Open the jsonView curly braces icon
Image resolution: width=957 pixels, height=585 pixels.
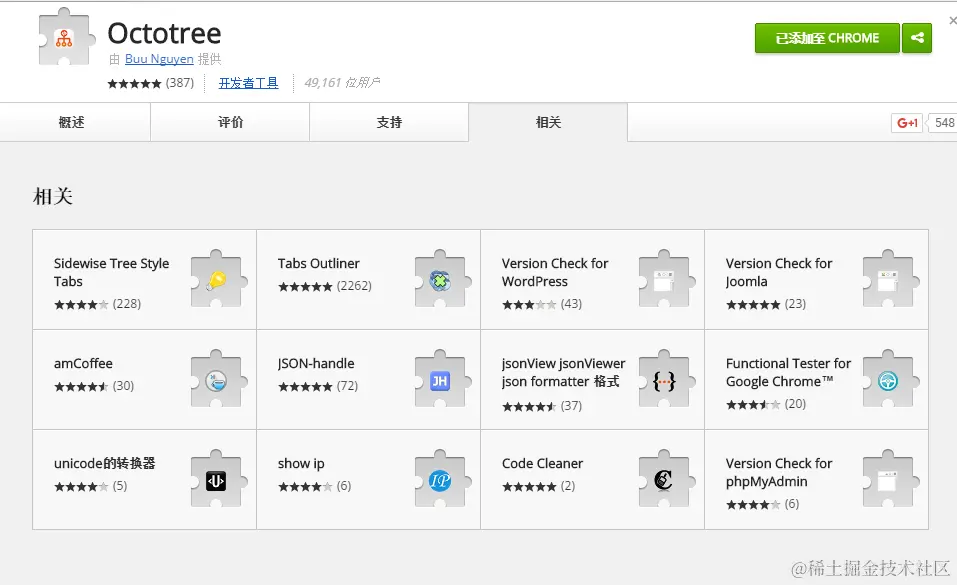click(666, 380)
